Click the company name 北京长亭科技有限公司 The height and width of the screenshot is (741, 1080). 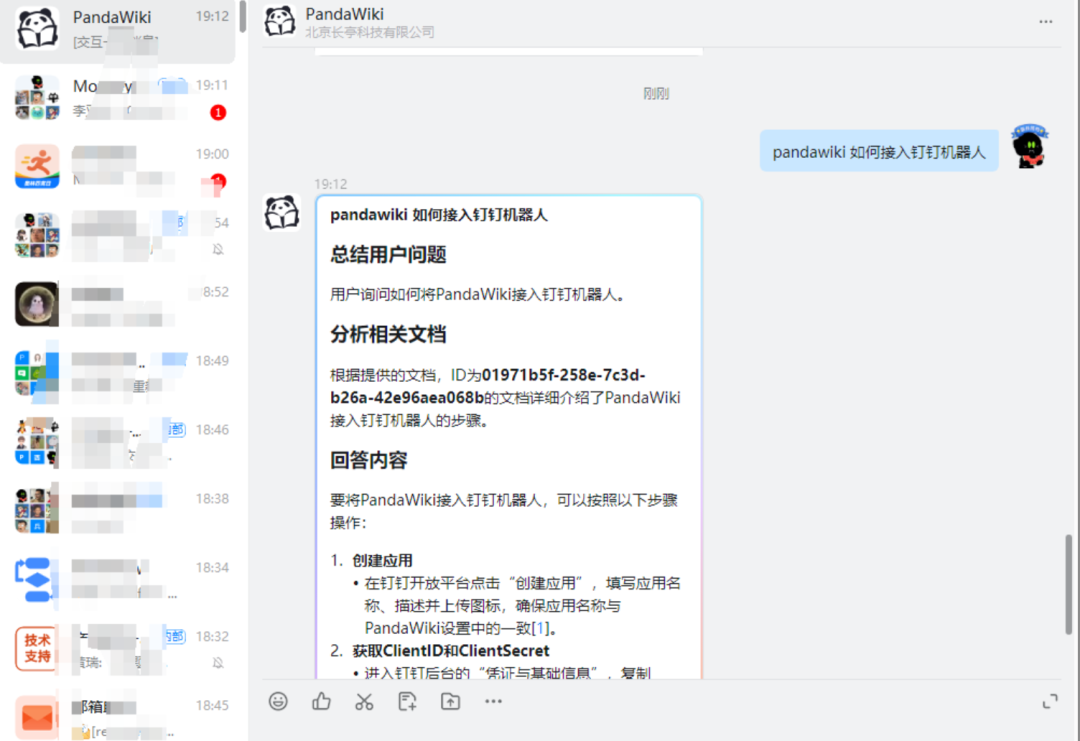[370, 32]
